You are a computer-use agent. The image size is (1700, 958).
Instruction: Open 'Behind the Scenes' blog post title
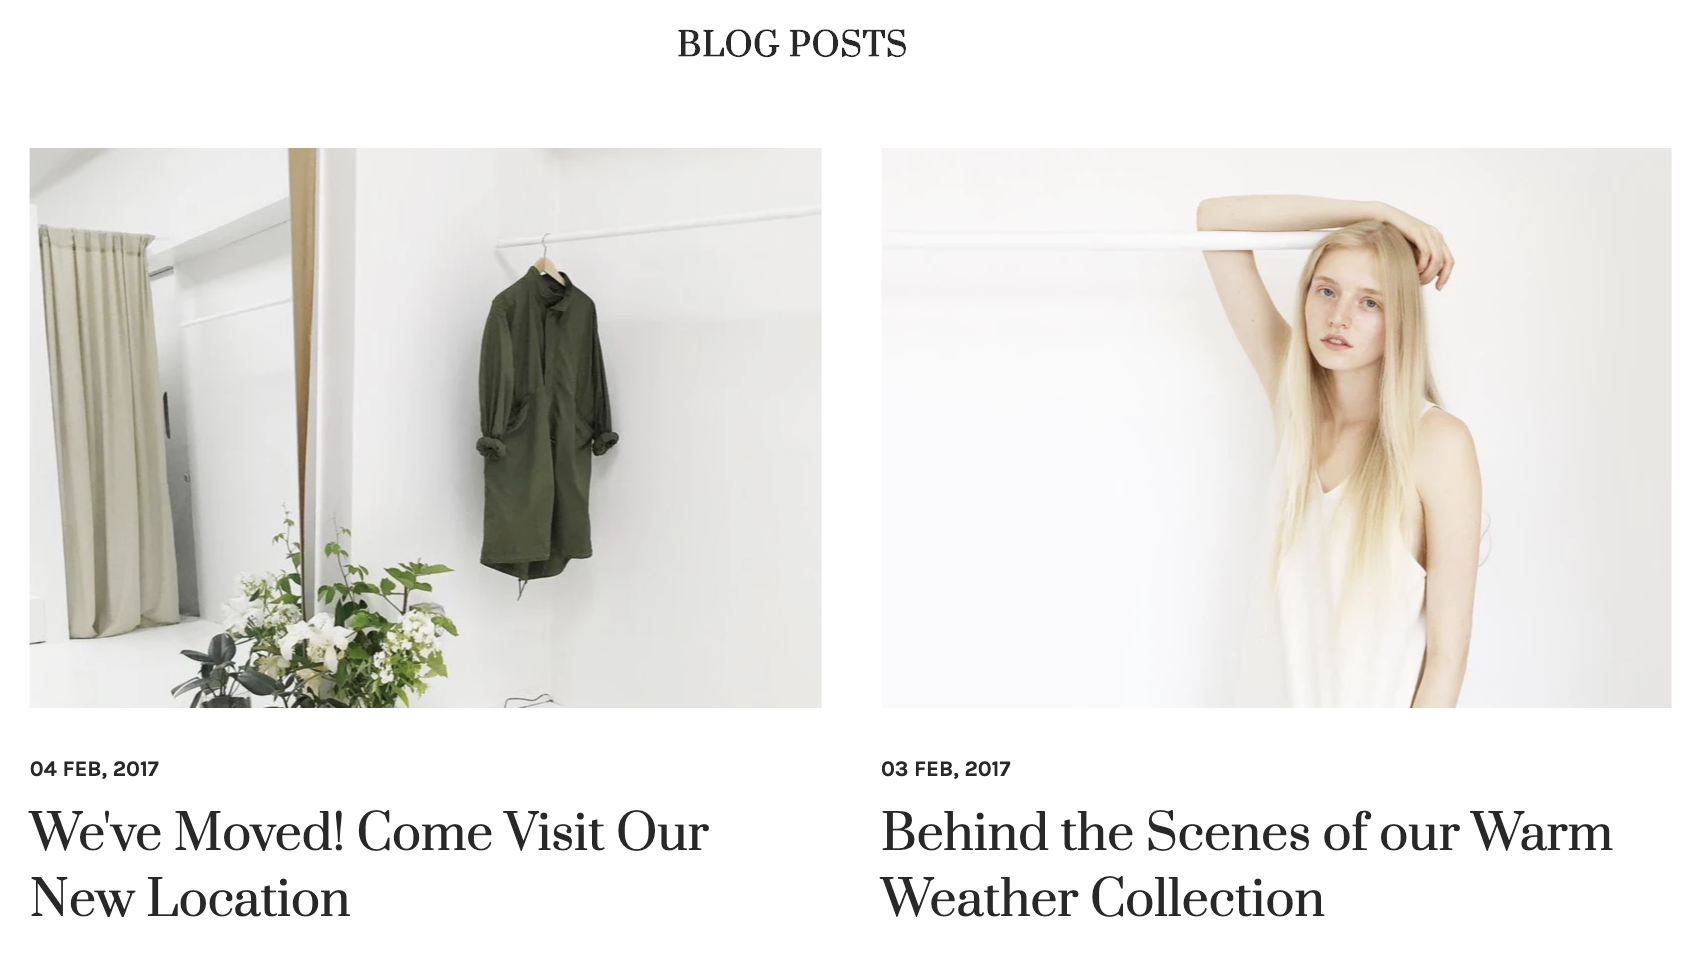[1246, 865]
